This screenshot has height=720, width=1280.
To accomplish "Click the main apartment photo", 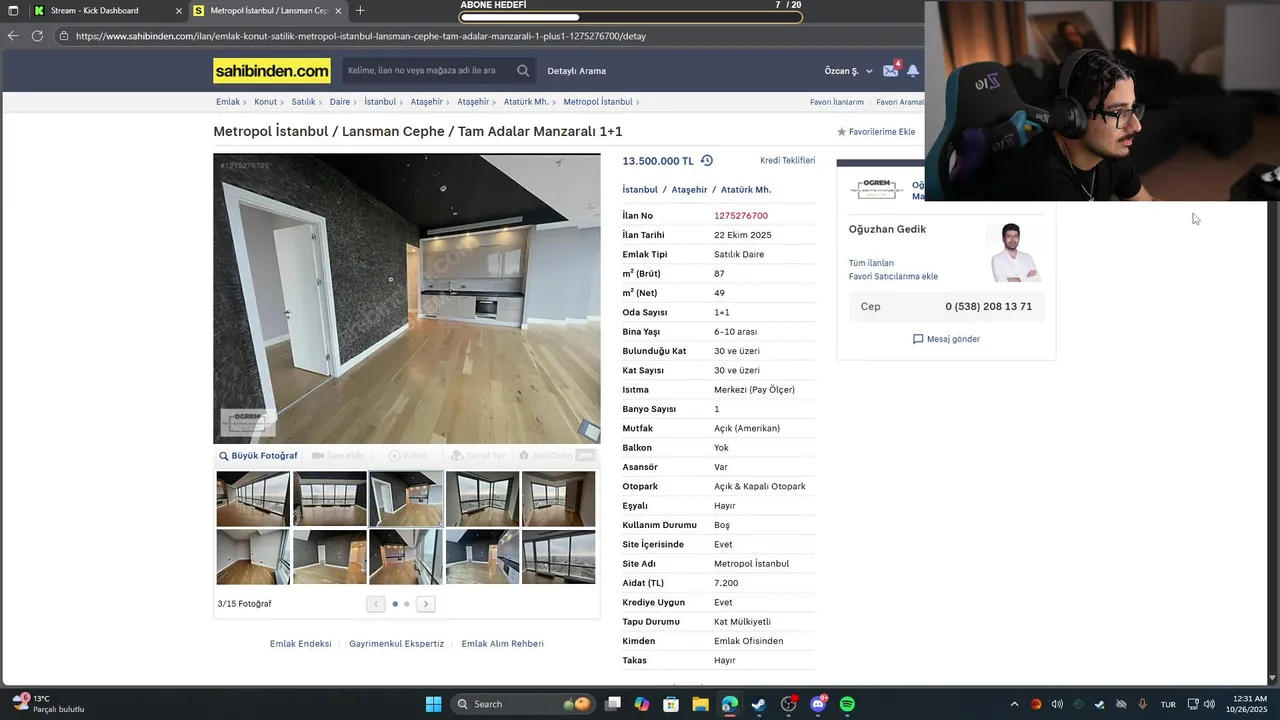I will pos(407,298).
